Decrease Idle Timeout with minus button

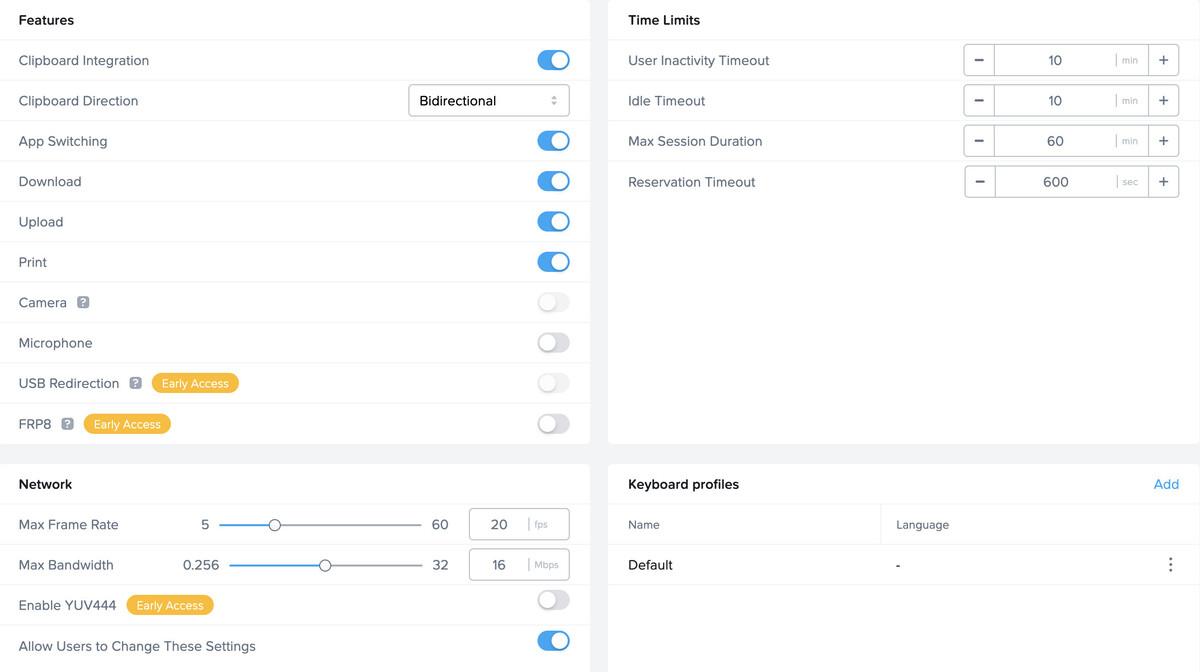979,101
